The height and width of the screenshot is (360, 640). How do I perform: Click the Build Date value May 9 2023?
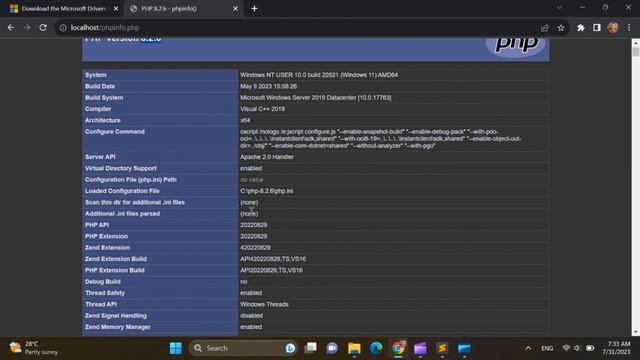pos(268,87)
